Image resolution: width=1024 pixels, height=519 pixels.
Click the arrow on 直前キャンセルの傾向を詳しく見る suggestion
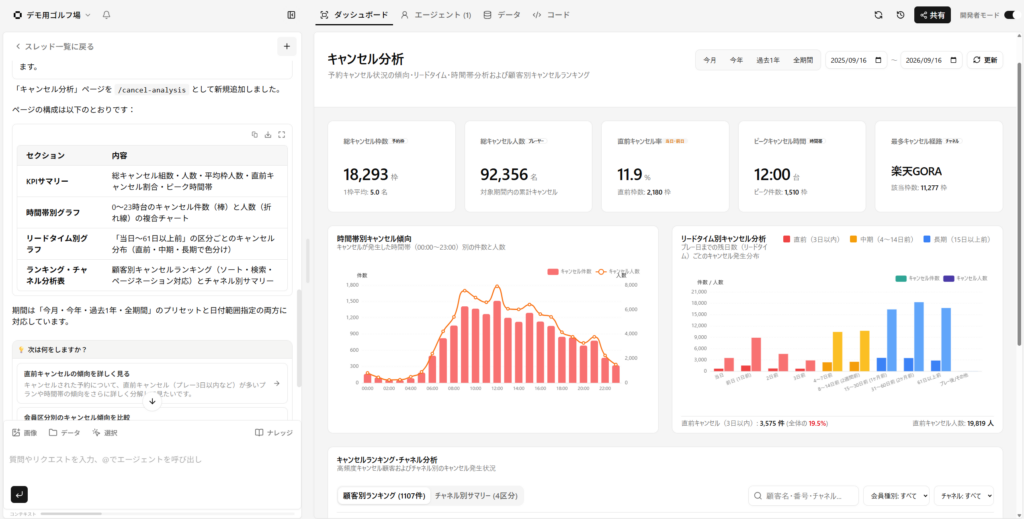[277, 383]
